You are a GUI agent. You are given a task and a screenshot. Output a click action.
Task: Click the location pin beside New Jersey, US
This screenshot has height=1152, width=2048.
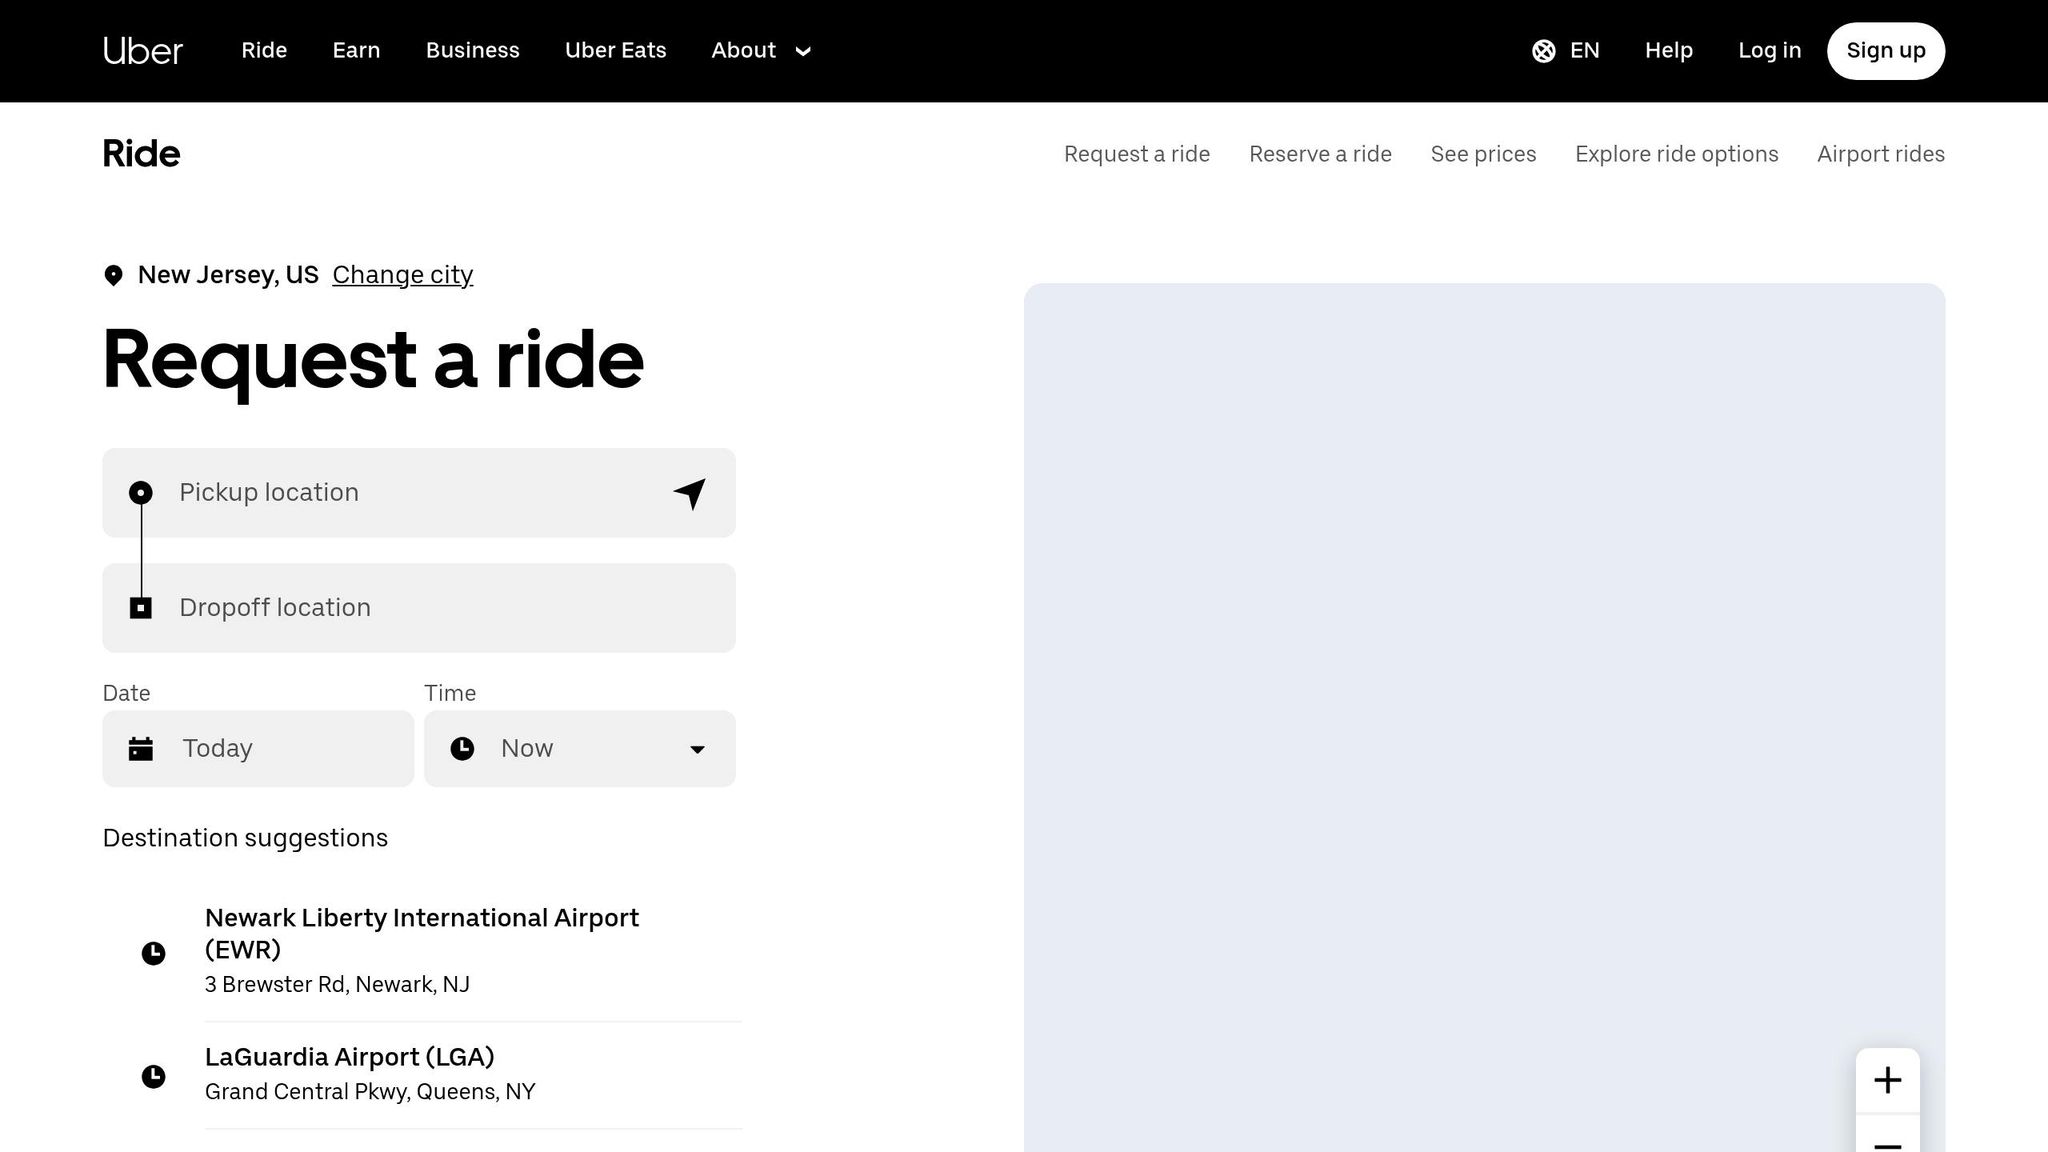[x=113, y=274]
